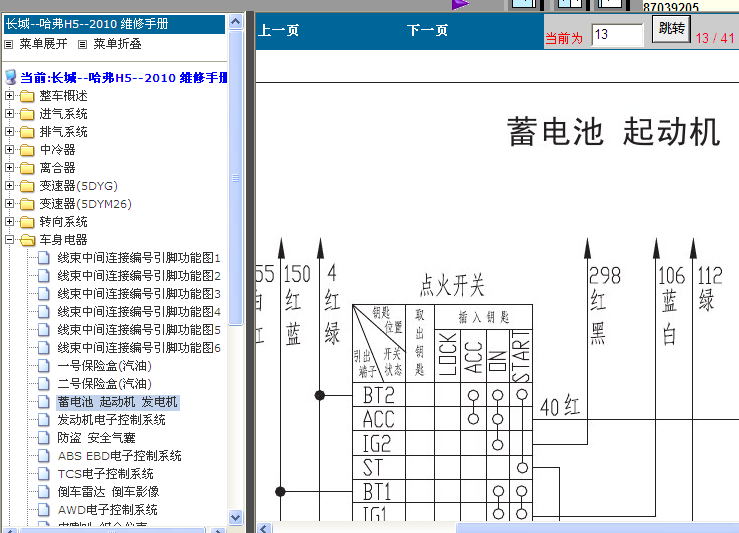Click page icon of 线束中间连接编号引脚功能图3
The width and height of the screenshot is (739, 533).
(x=44, y=294)
